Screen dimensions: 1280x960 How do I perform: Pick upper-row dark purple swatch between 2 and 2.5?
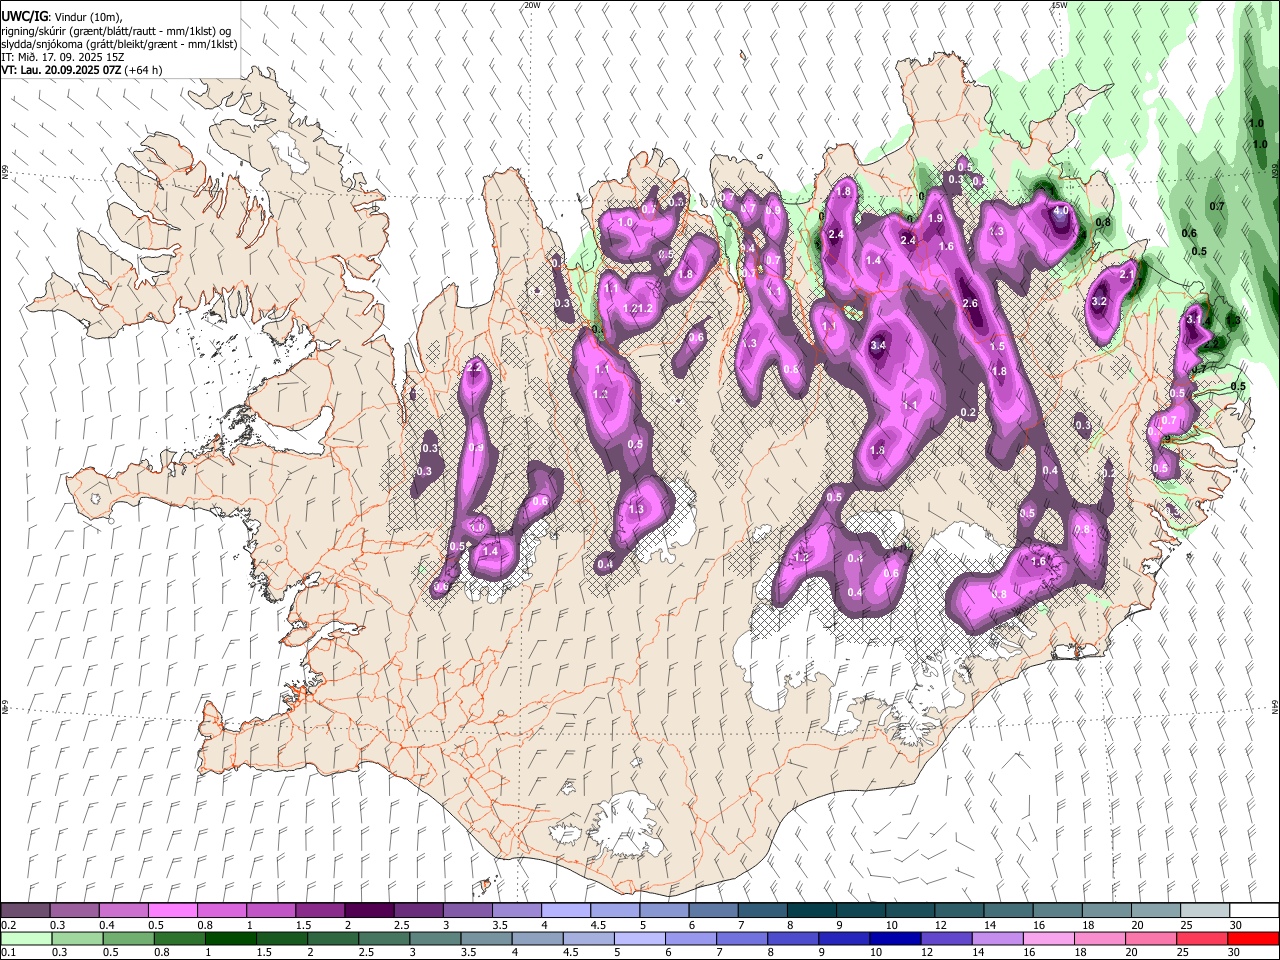pos(369,911)
